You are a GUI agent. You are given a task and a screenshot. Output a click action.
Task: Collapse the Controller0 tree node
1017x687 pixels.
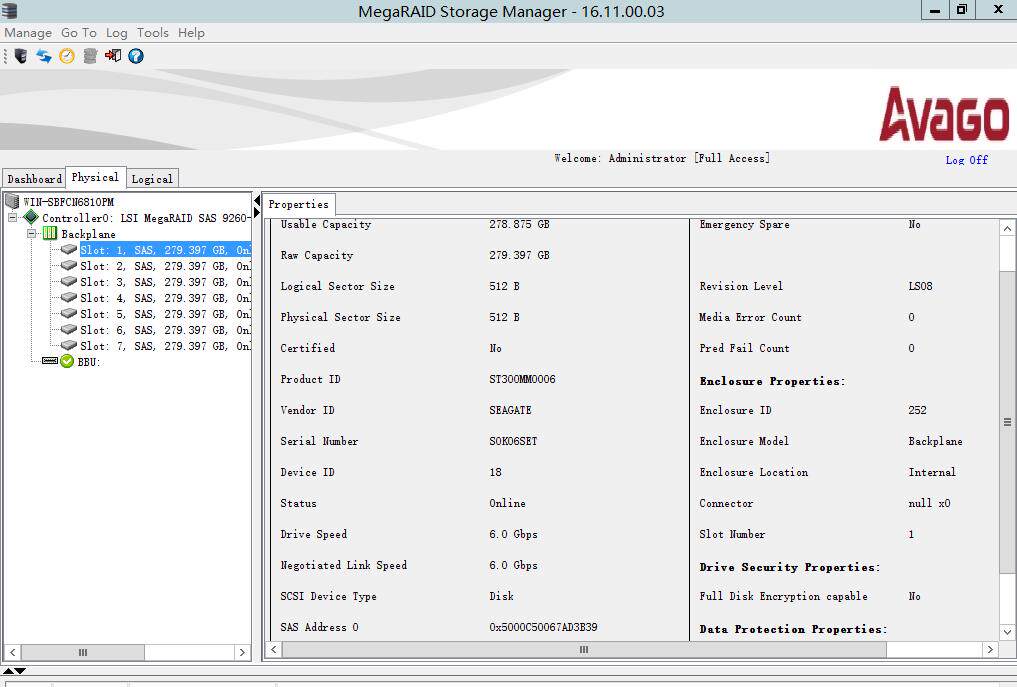pyautogui.click(x=12, y=217)
